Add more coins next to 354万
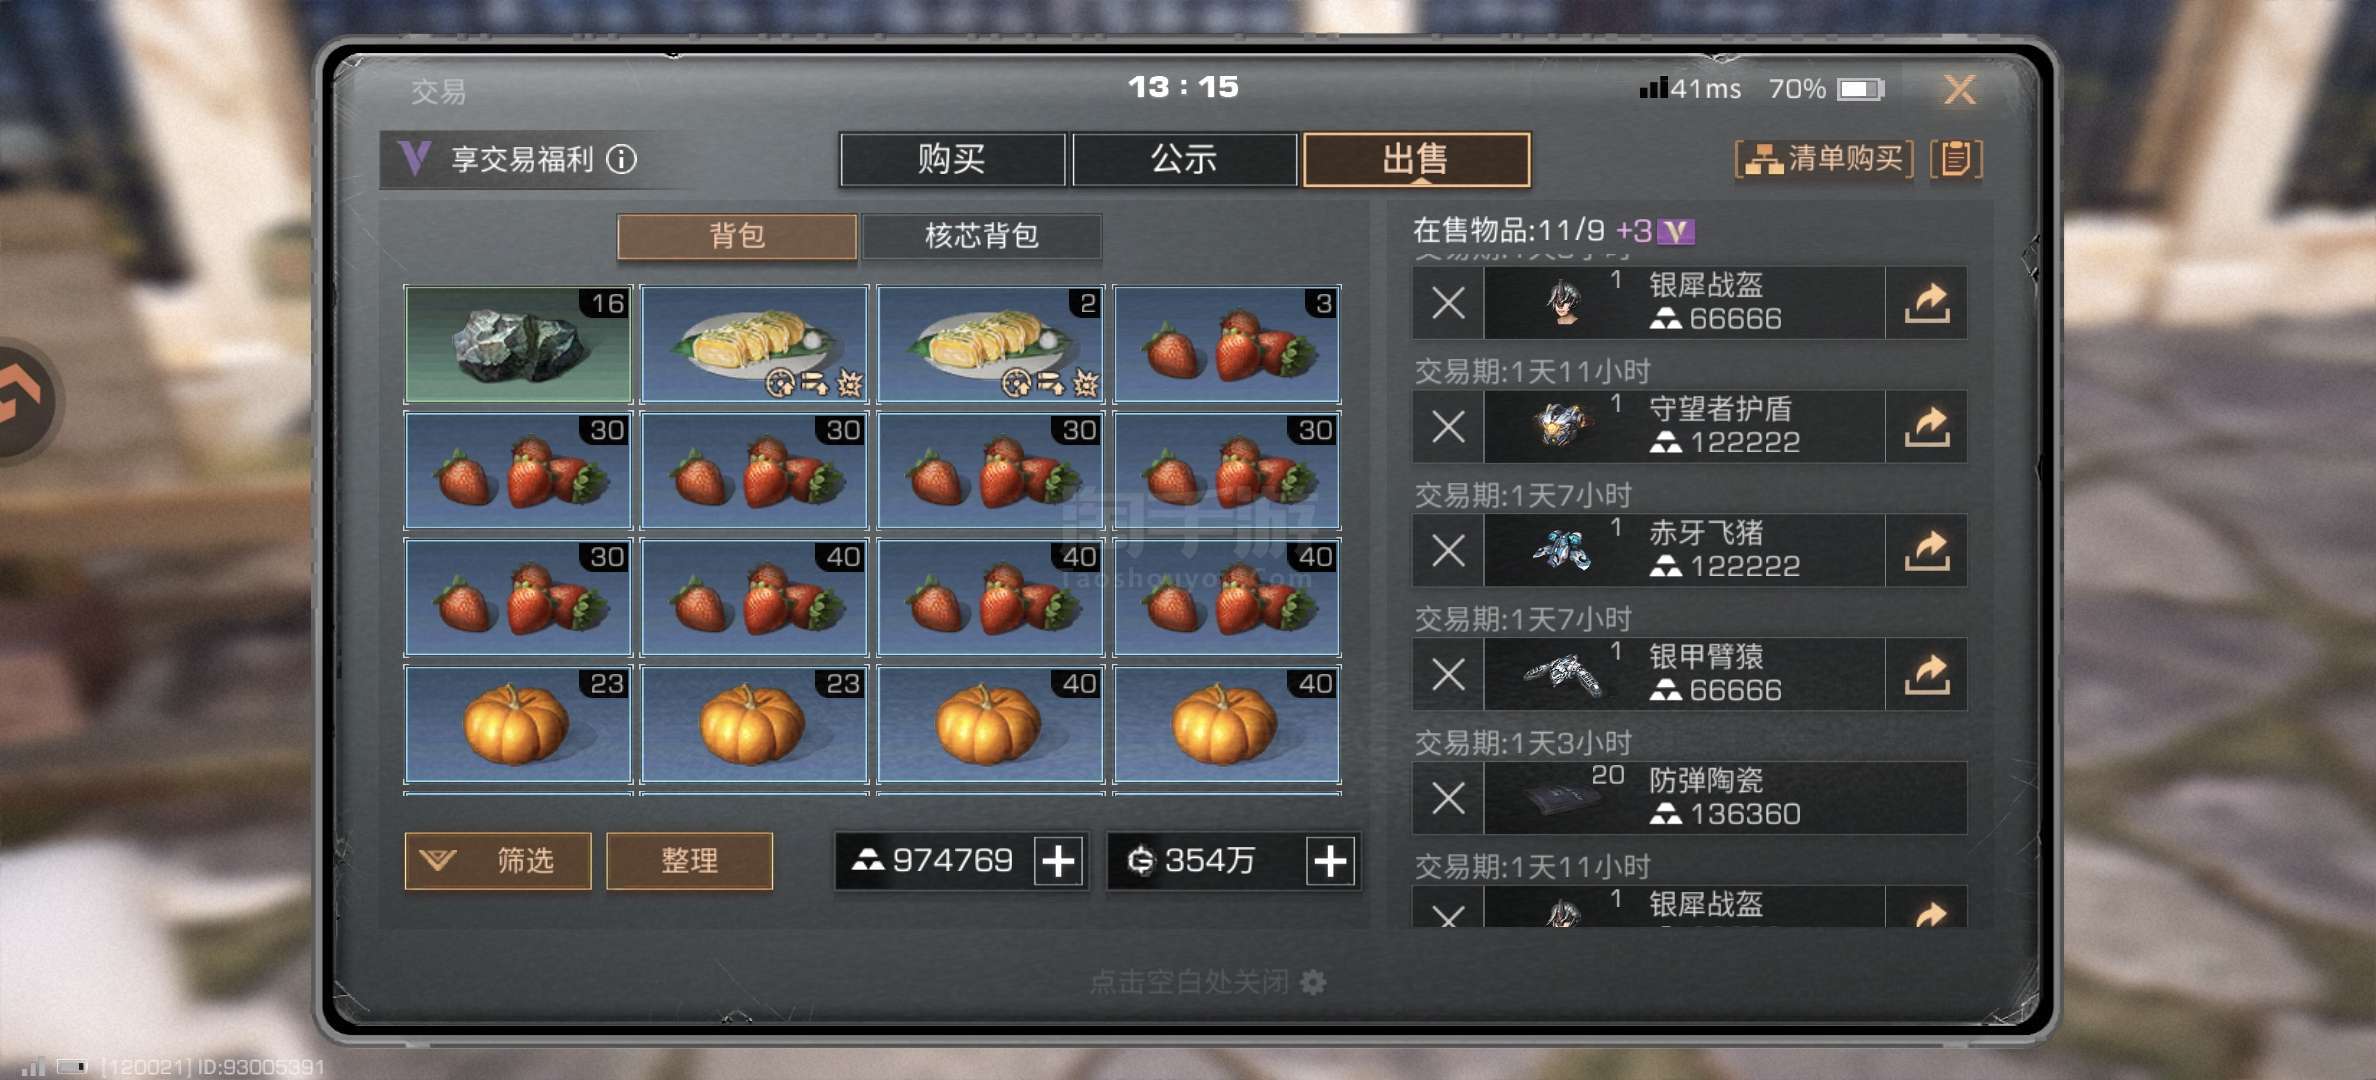The image size is (2376, 1080). click(1330, 861)
